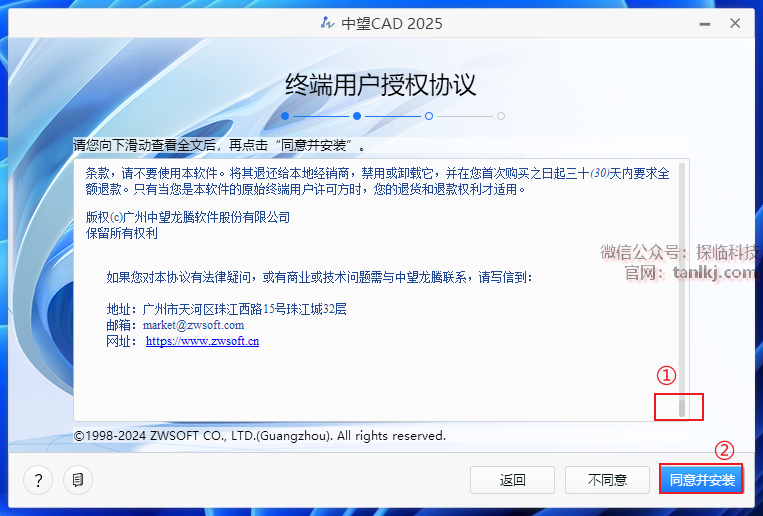This screenshot has width=763, height=516.
Task: Open the document log icon beside help
Action: (x=78, y=480)
